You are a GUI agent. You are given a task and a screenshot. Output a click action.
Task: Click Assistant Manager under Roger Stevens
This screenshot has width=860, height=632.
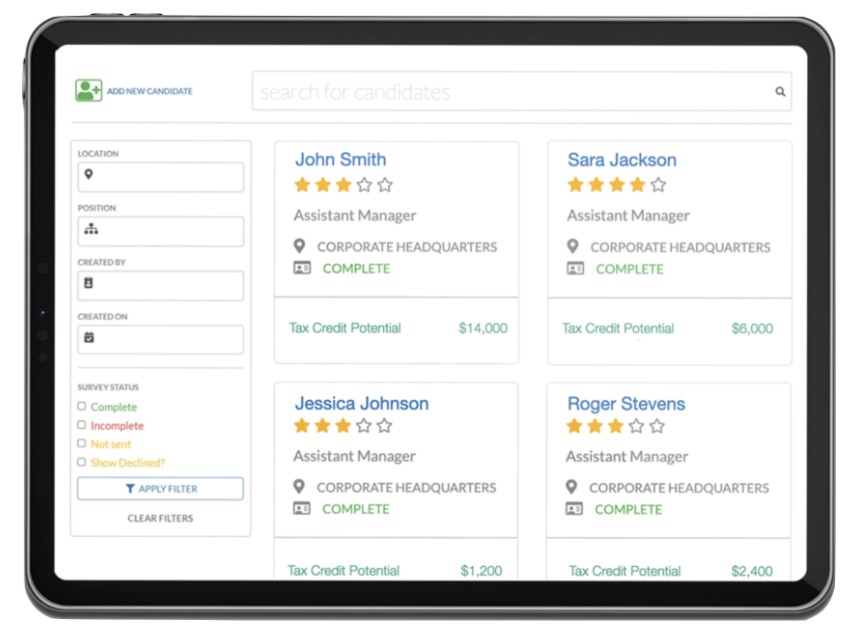coord(627,456)
